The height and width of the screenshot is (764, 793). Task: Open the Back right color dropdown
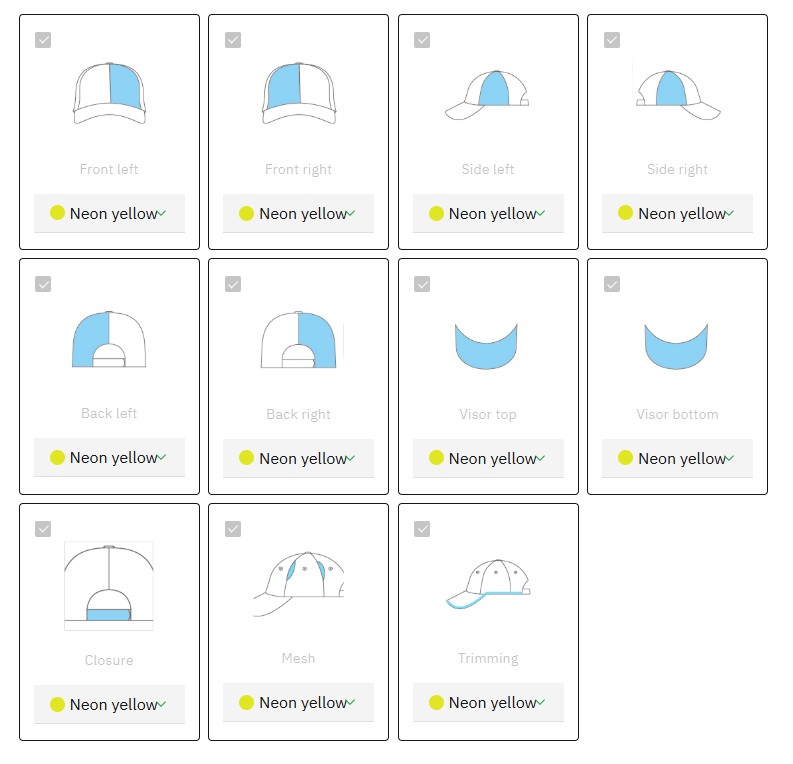[x=298, y=458]
